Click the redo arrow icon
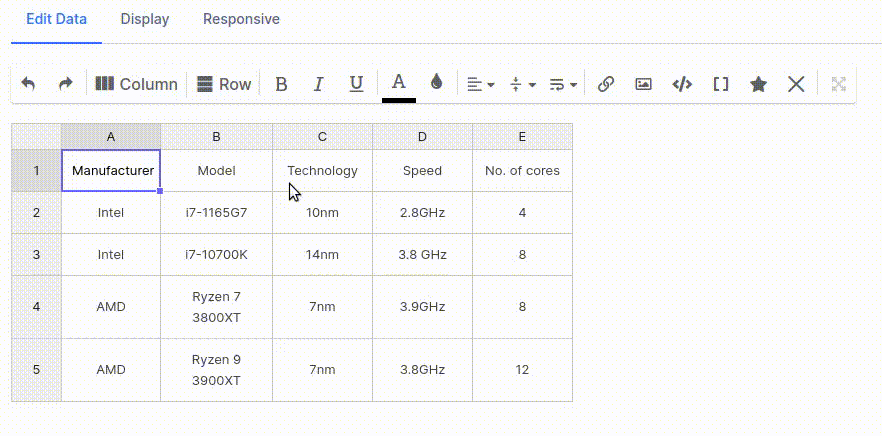 coord(66,84)
